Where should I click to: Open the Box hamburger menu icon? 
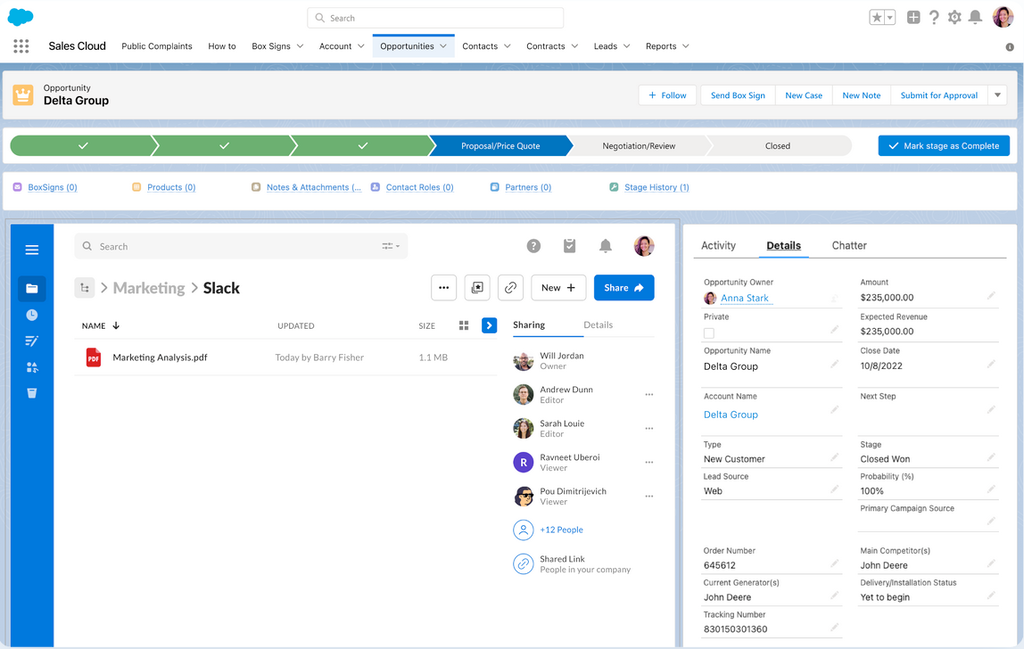point(32,250)
